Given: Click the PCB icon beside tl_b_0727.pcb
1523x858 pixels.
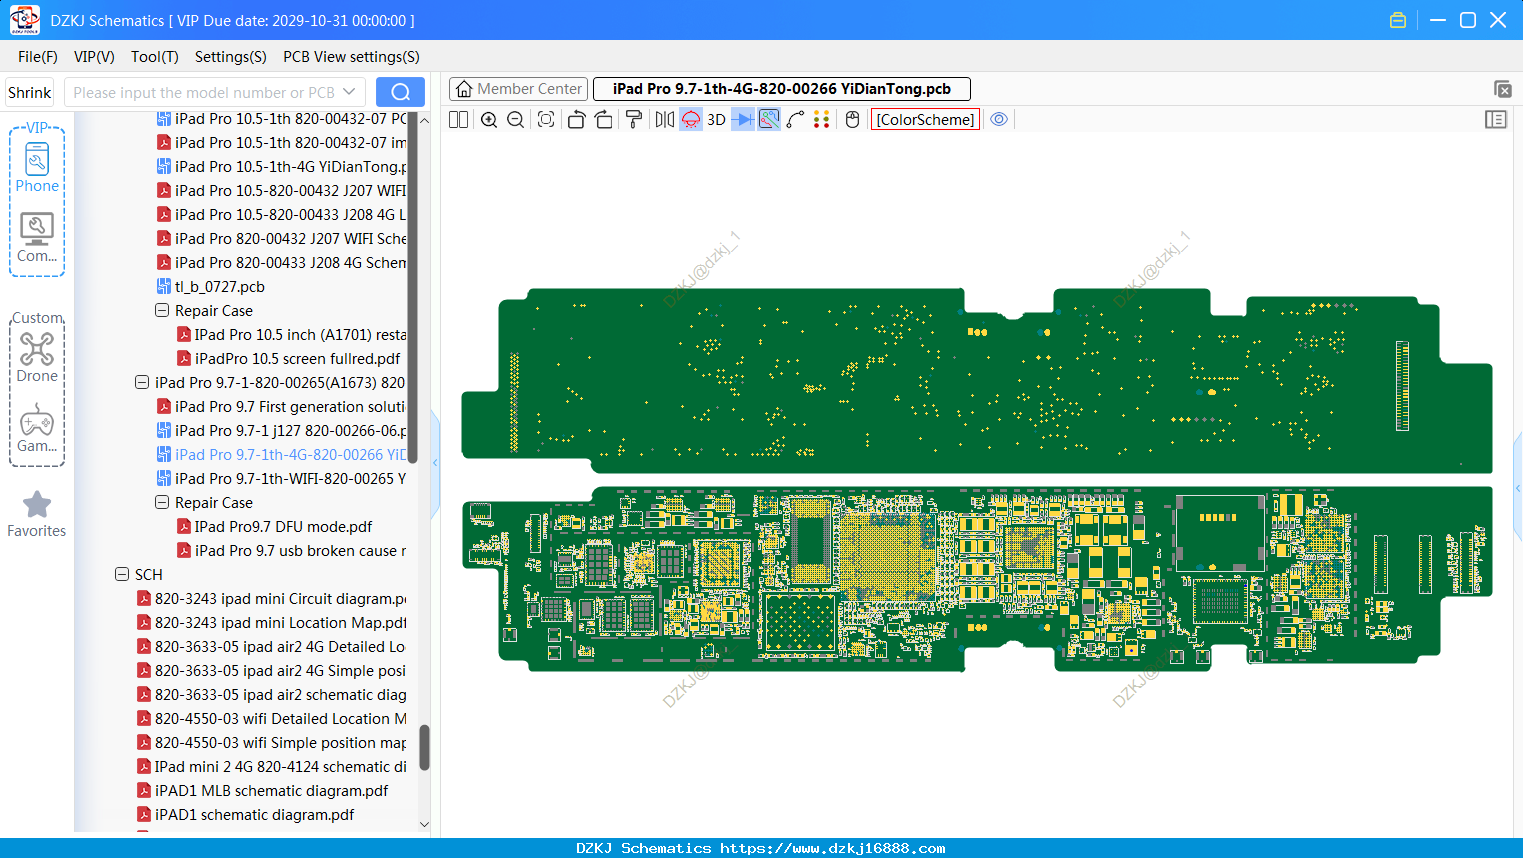Looking at the screenshot, I should [164, 286].
